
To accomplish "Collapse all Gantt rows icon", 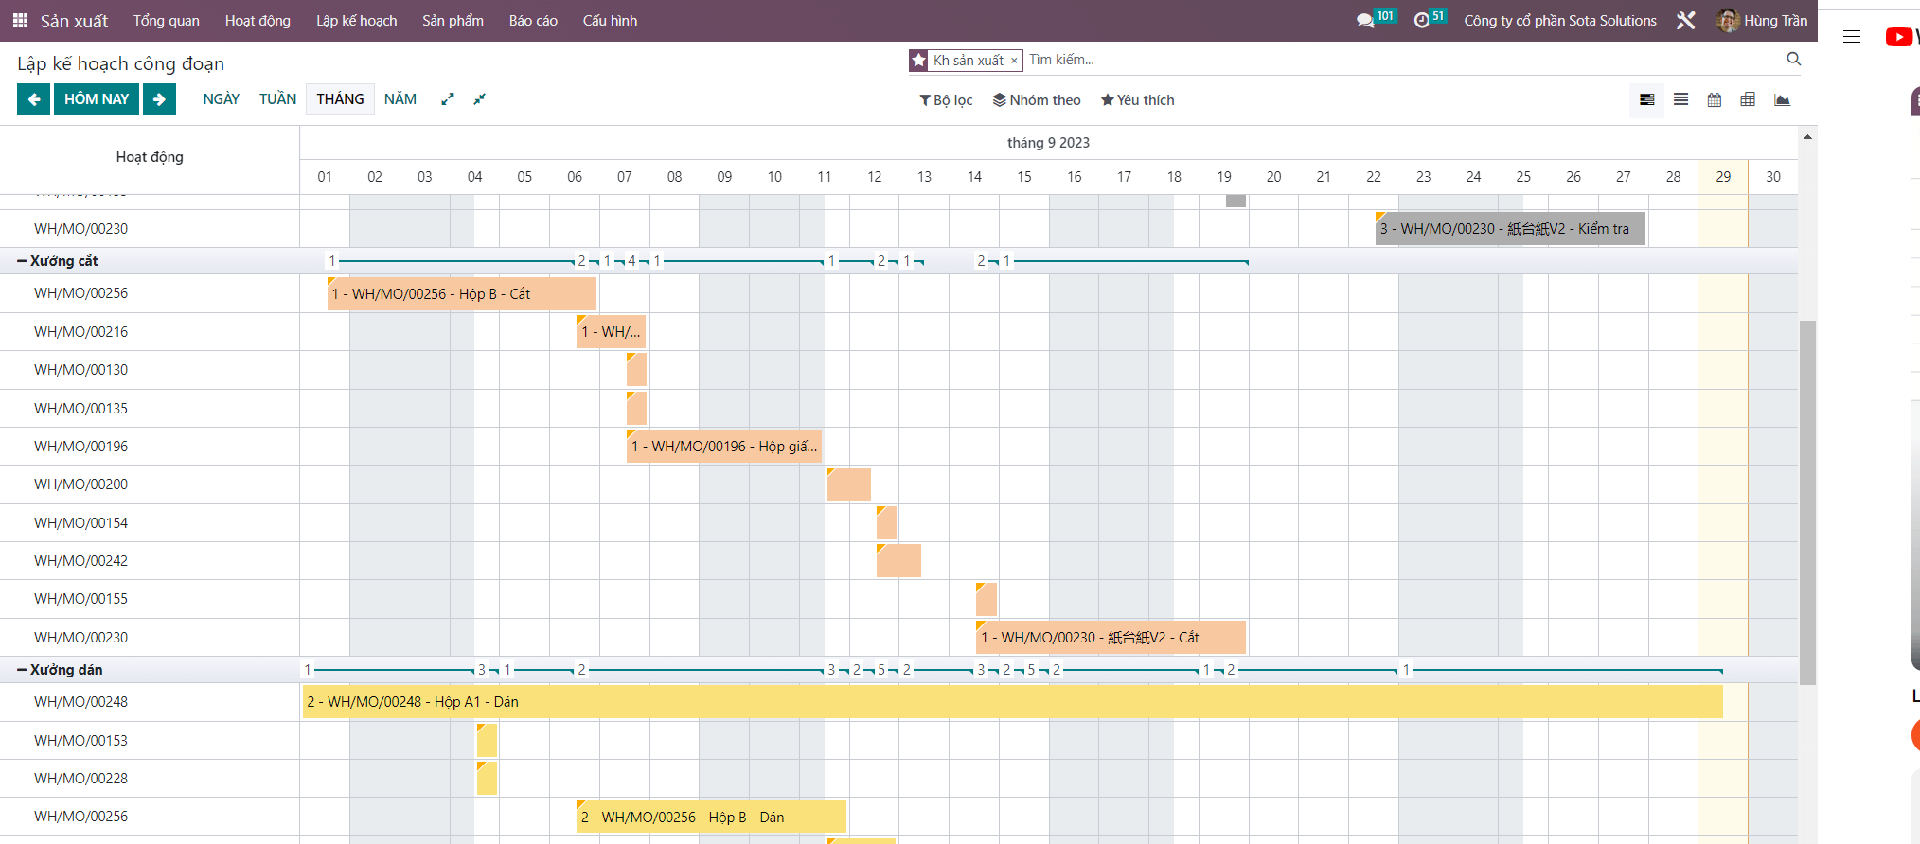I will pos(480,99).
